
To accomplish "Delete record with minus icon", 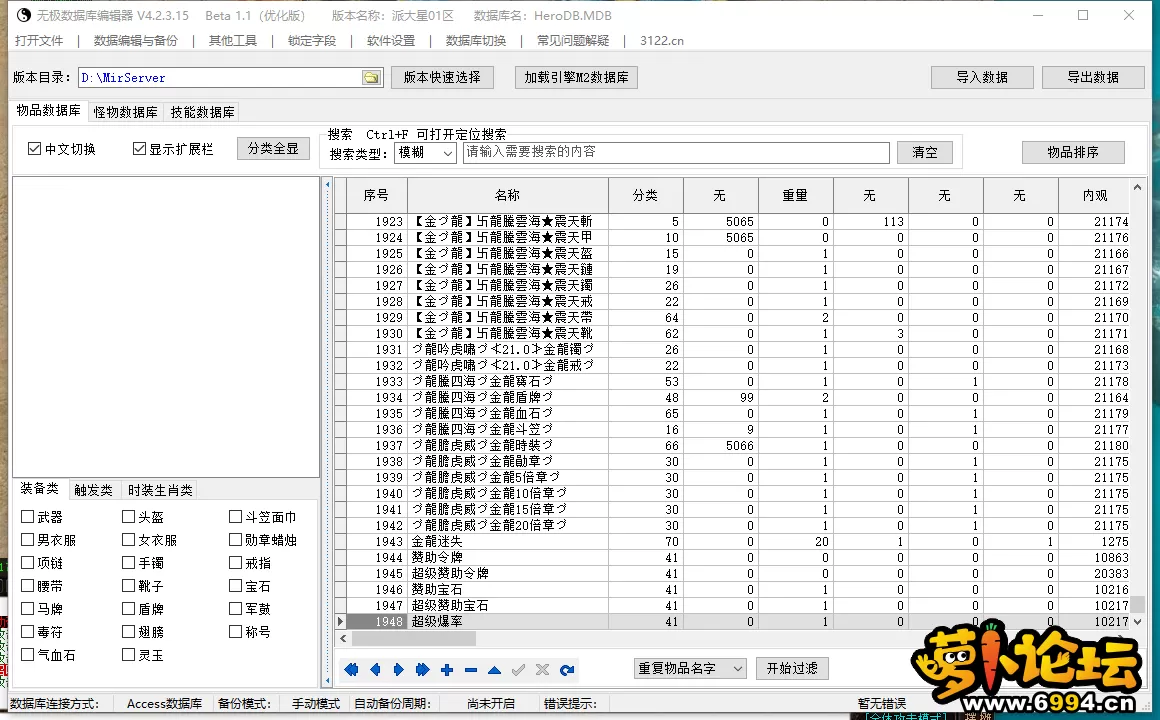I will tap(471, 670).
